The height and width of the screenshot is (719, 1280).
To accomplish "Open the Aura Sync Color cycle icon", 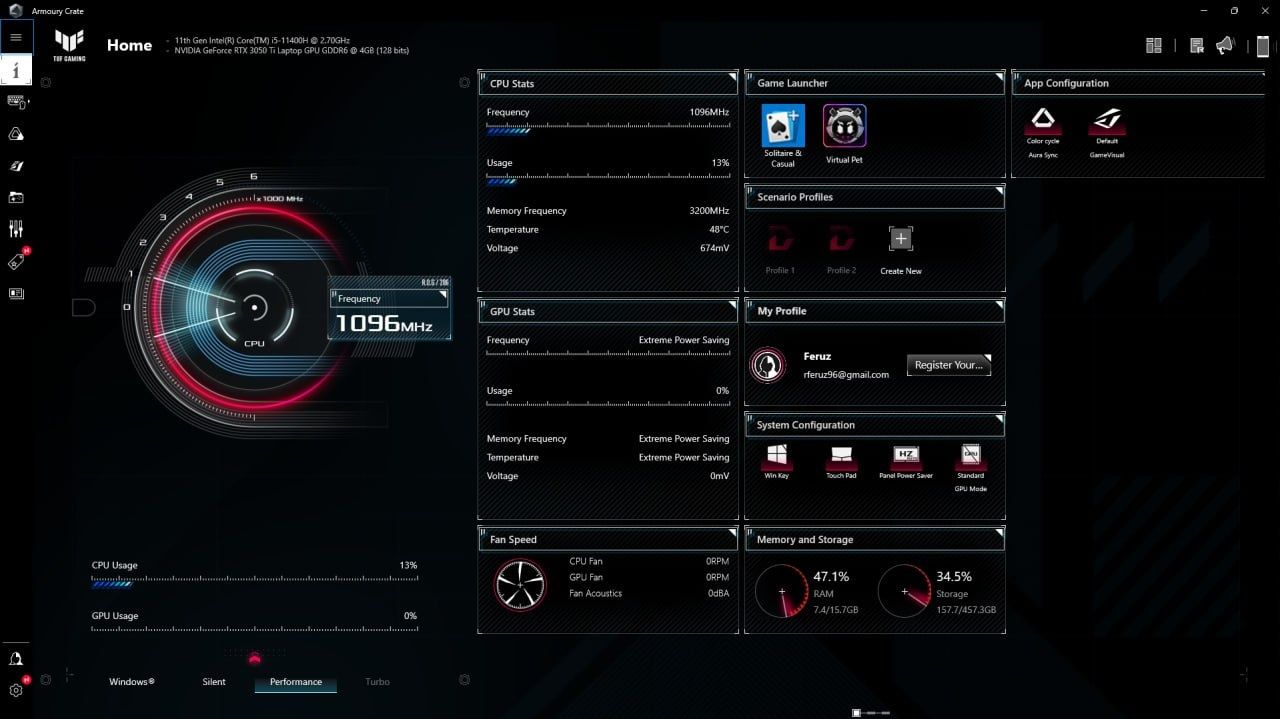I will point(1043,120).
